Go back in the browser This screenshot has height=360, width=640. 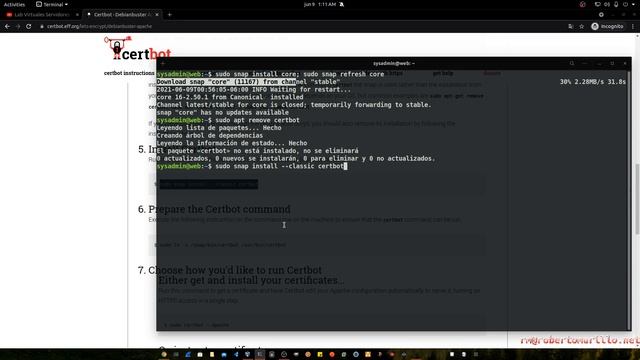(x=7, y=26)
